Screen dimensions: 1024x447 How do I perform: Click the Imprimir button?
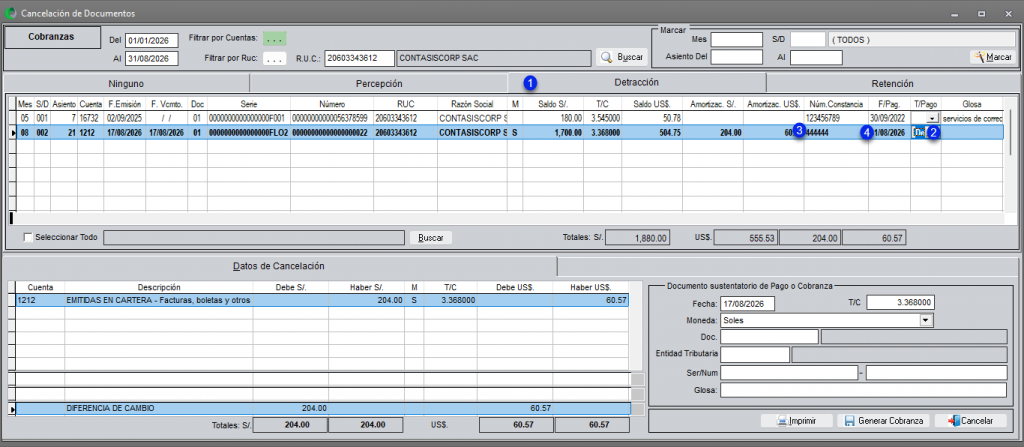[797, 421]
